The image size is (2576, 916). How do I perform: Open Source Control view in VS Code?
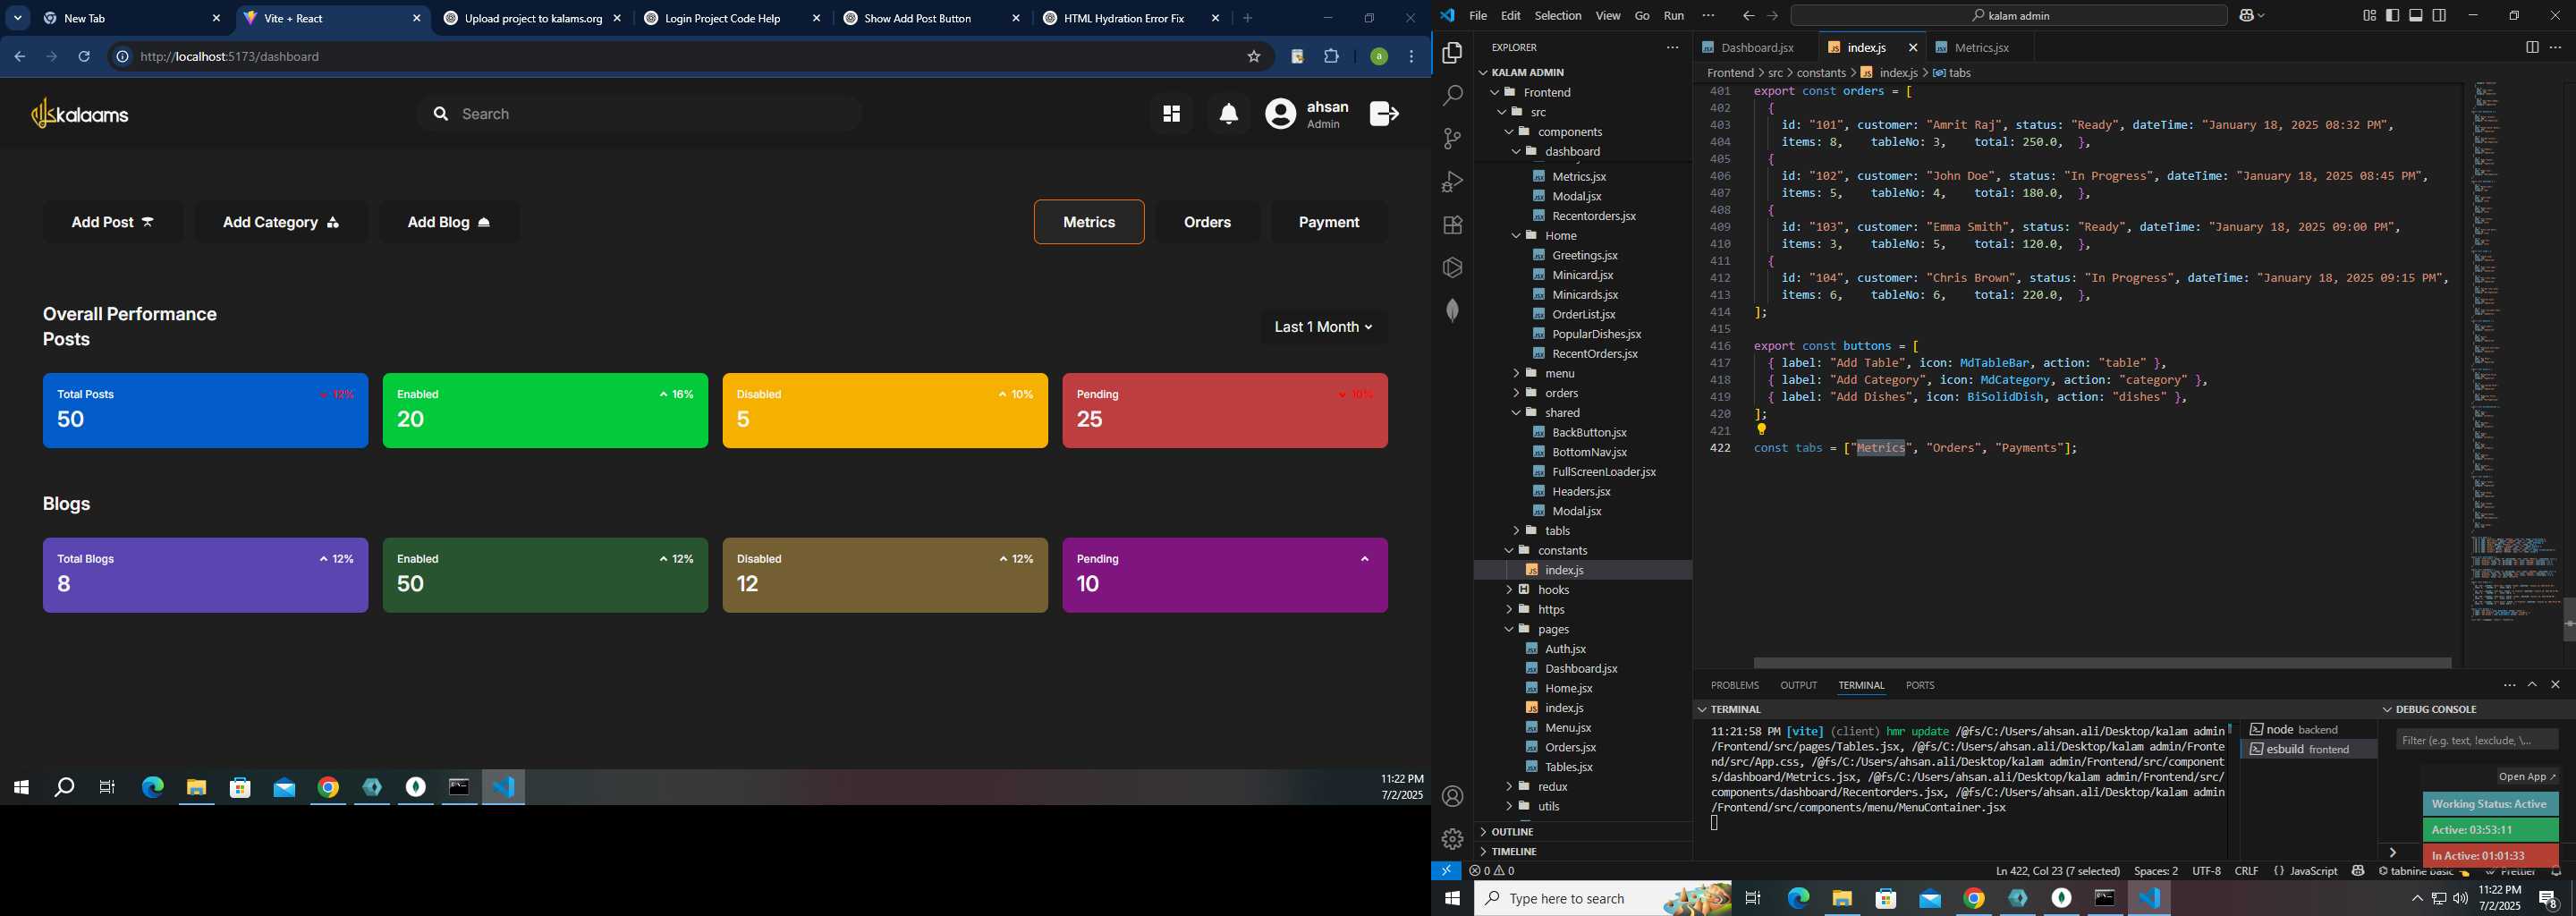(x=1452, y=139)
